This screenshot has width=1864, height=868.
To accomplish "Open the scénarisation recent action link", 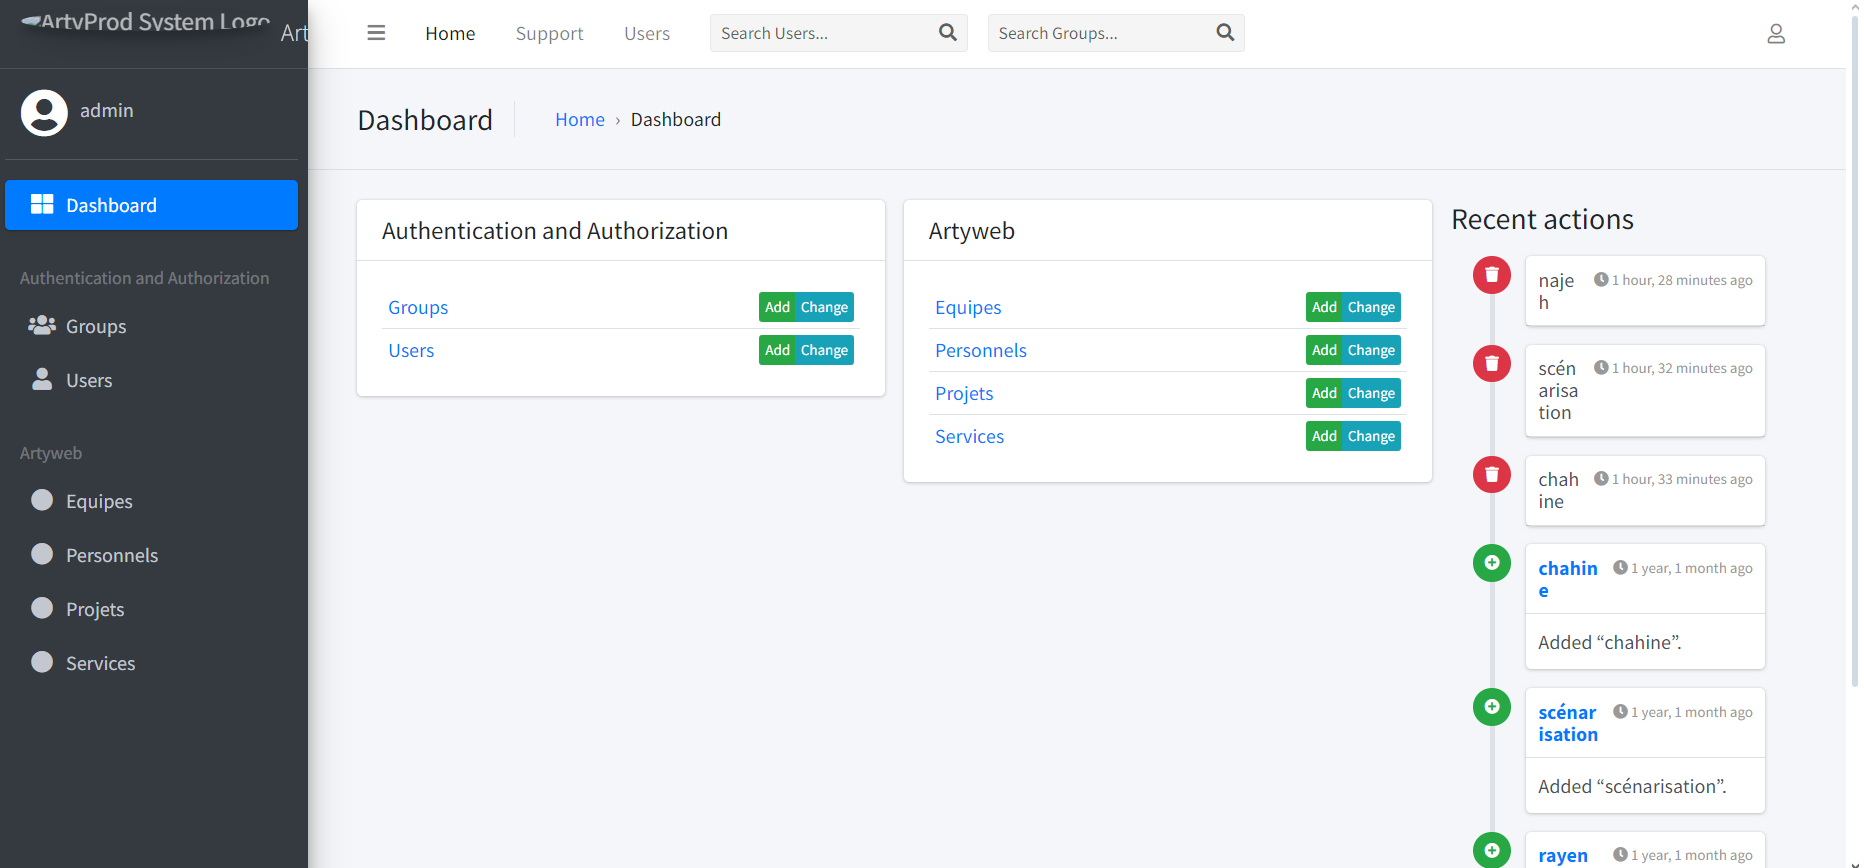I will point(1567,723).
